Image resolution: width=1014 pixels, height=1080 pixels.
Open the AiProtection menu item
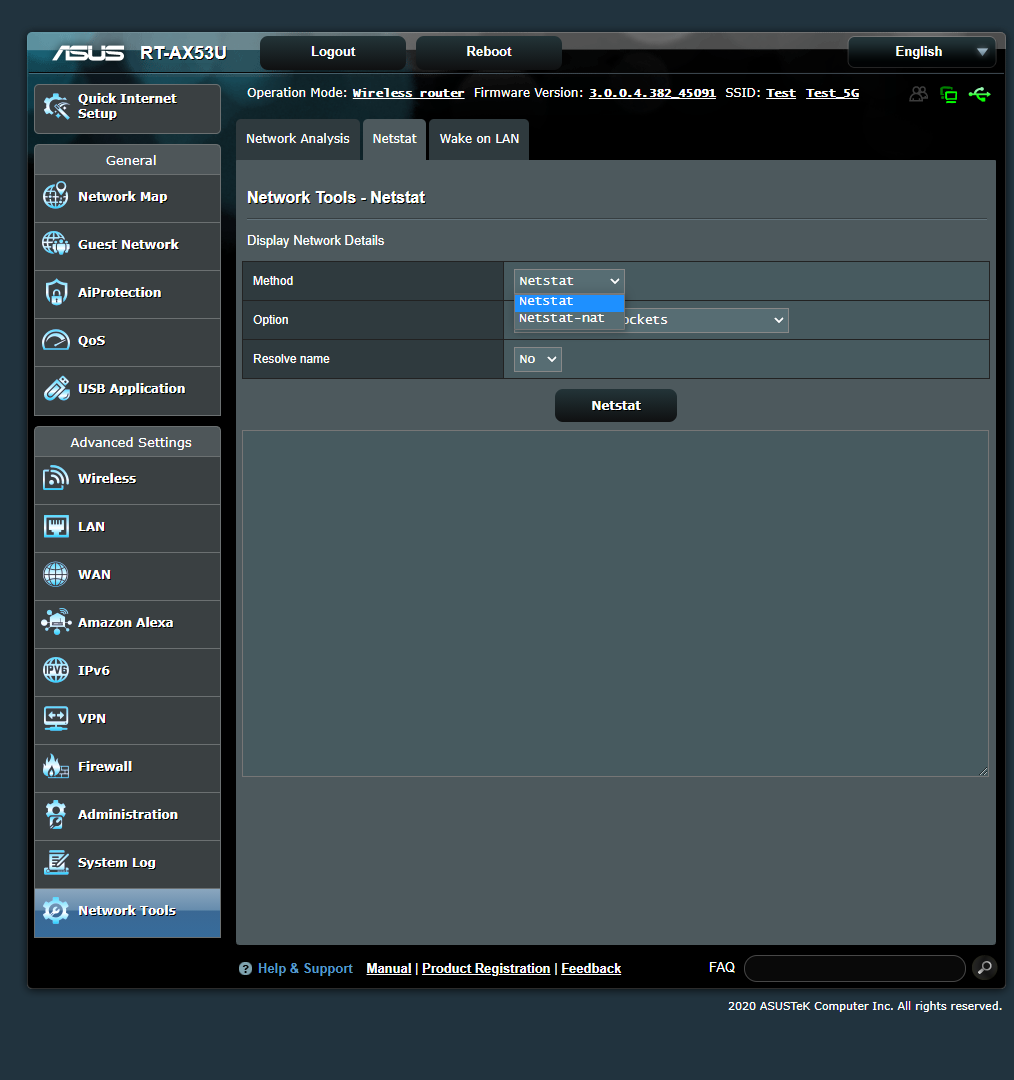[x=127, y=294]
